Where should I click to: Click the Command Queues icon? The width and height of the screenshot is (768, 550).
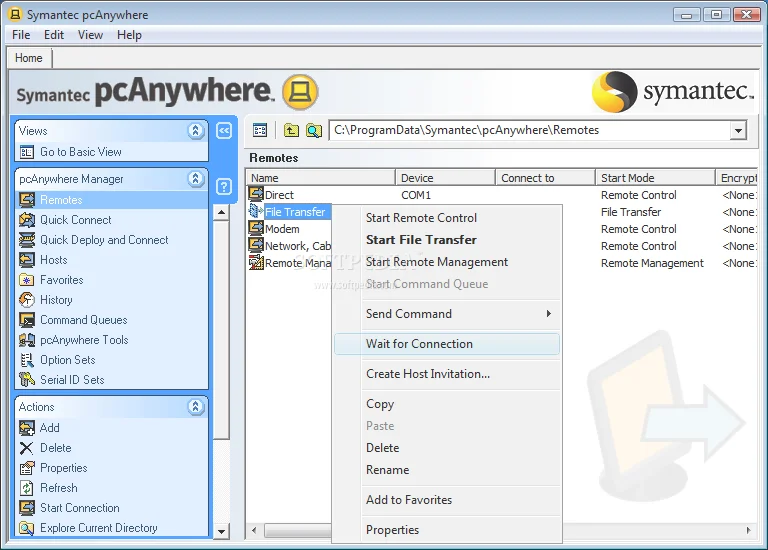point(27,320)
